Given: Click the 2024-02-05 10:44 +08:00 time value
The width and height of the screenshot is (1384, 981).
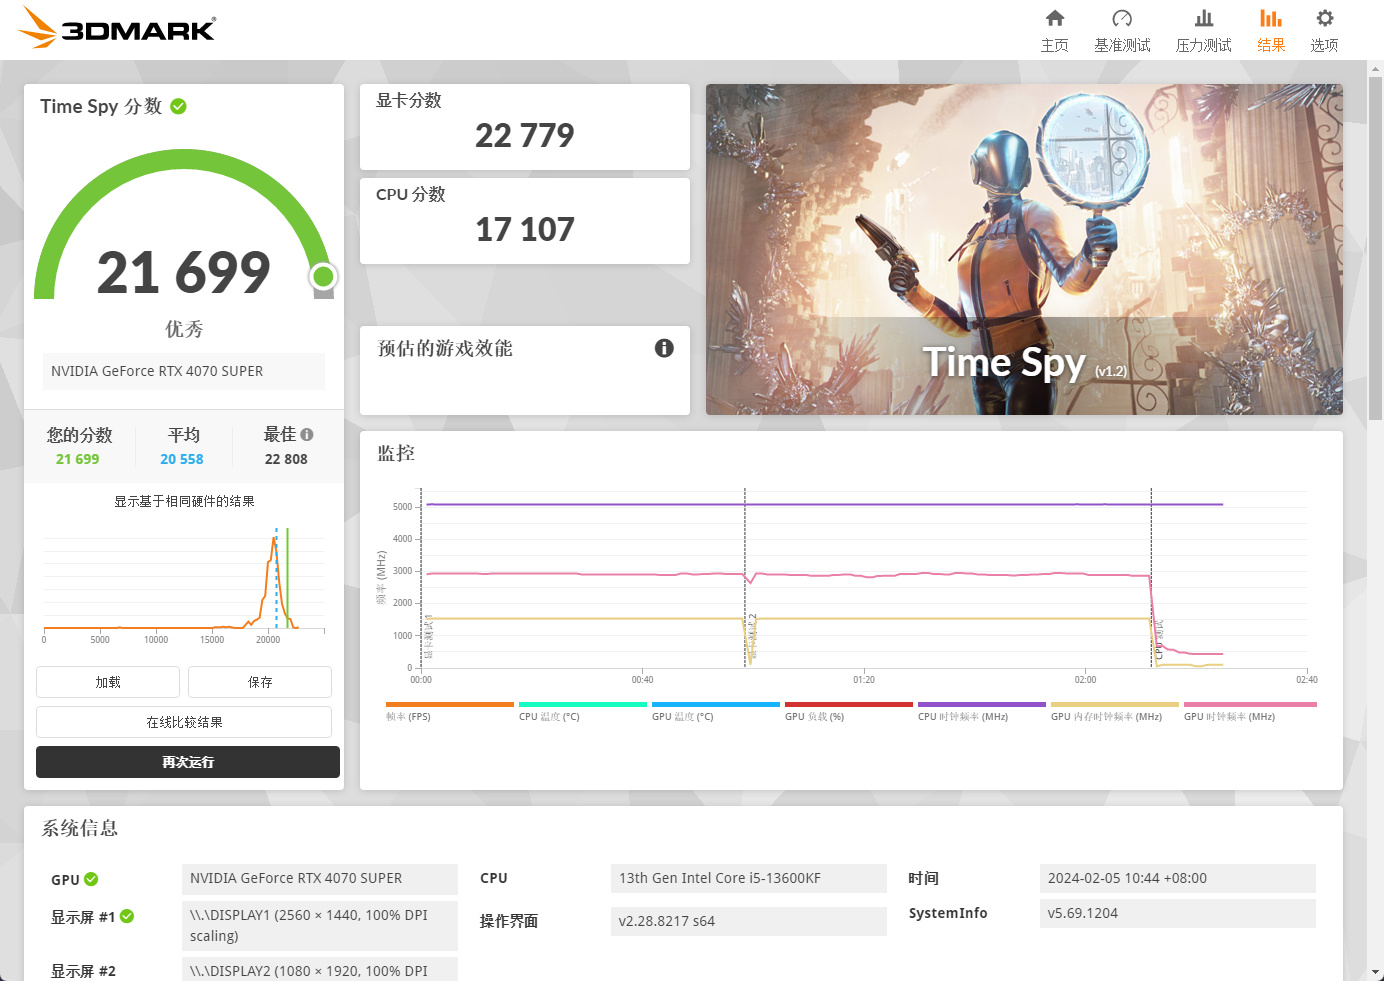Looking at the screenshot, I should [x=1178, y=878].
